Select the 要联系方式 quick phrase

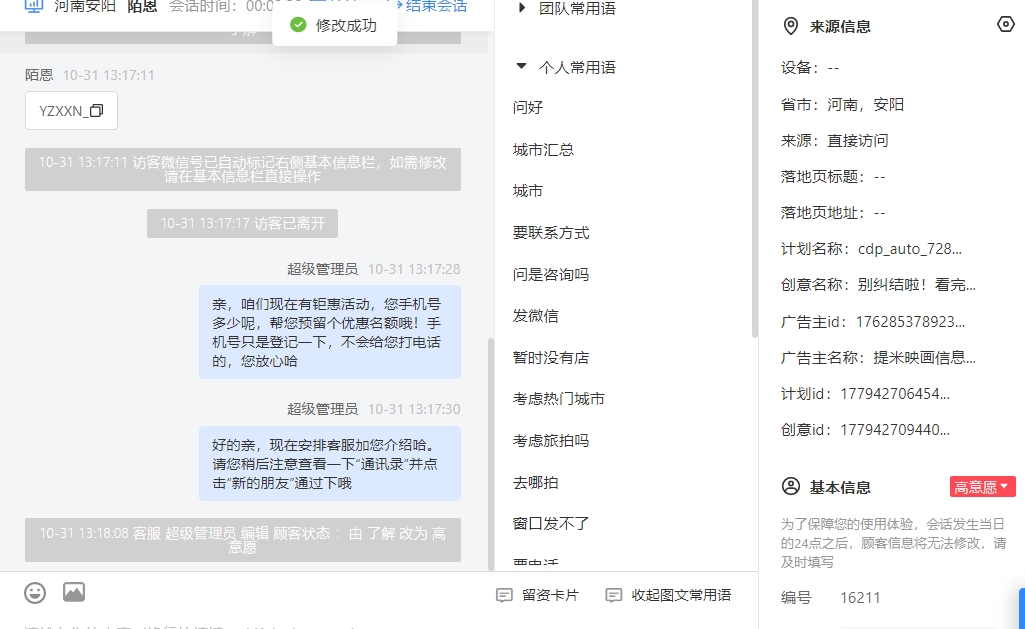click(551, 233)
